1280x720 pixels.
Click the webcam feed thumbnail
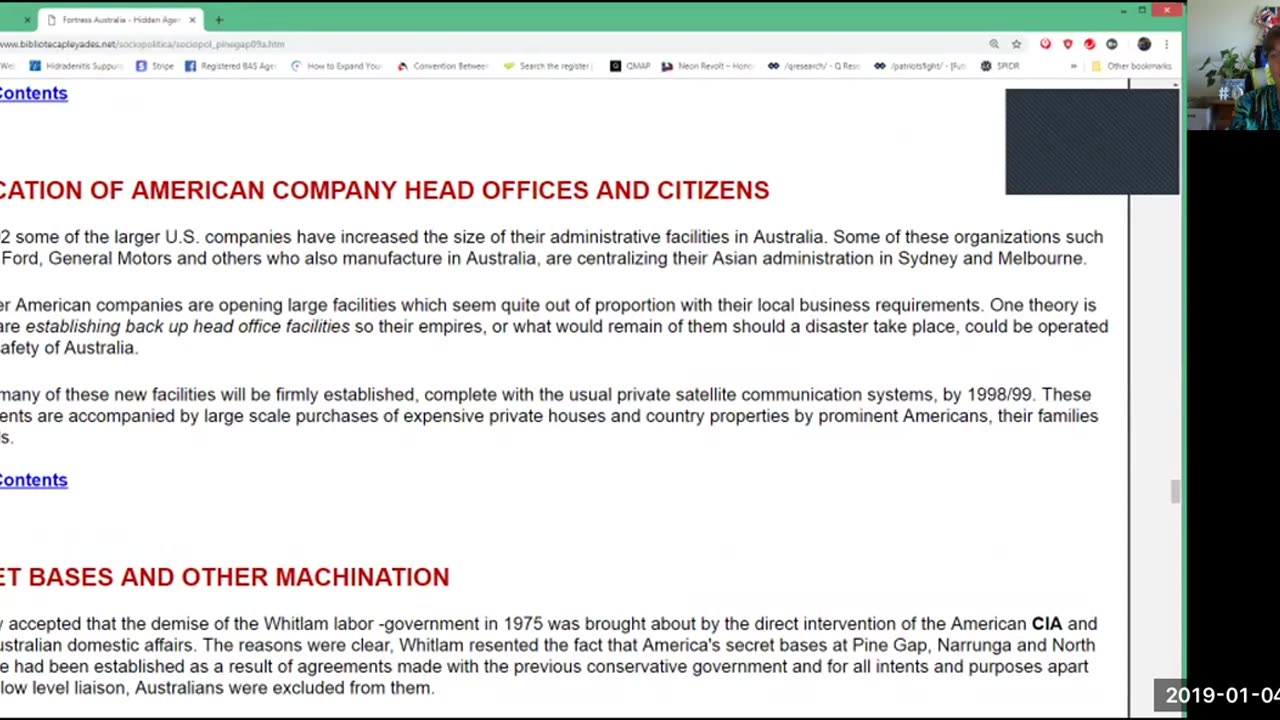click(1233, 66)
